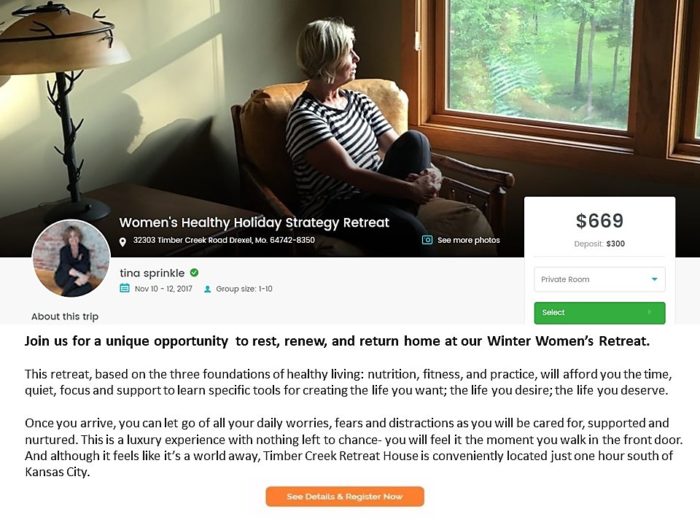Click the host's round profile photo
Screen dimensions: 700x525
point(71,258)
